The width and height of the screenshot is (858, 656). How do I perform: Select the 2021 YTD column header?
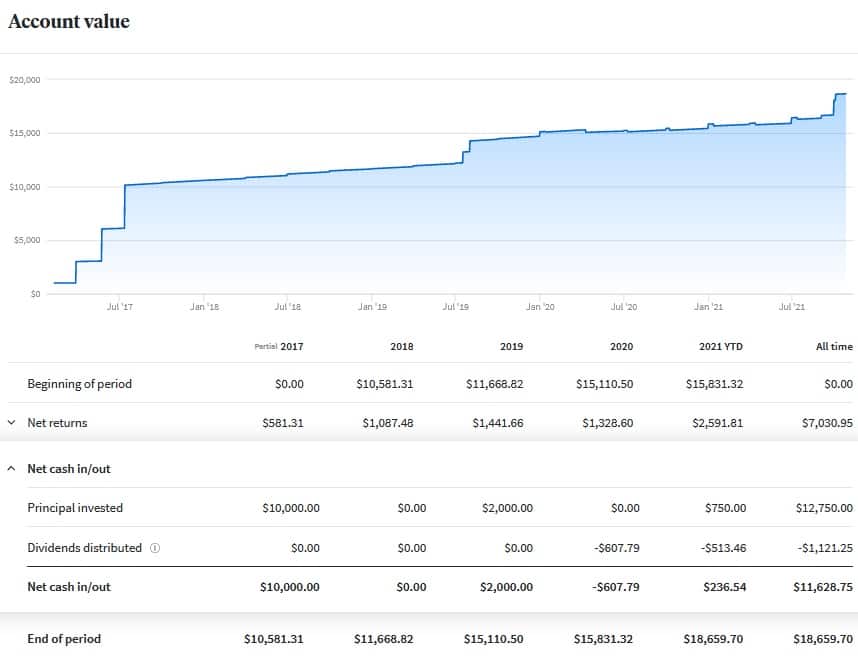(x=720, y=347)
